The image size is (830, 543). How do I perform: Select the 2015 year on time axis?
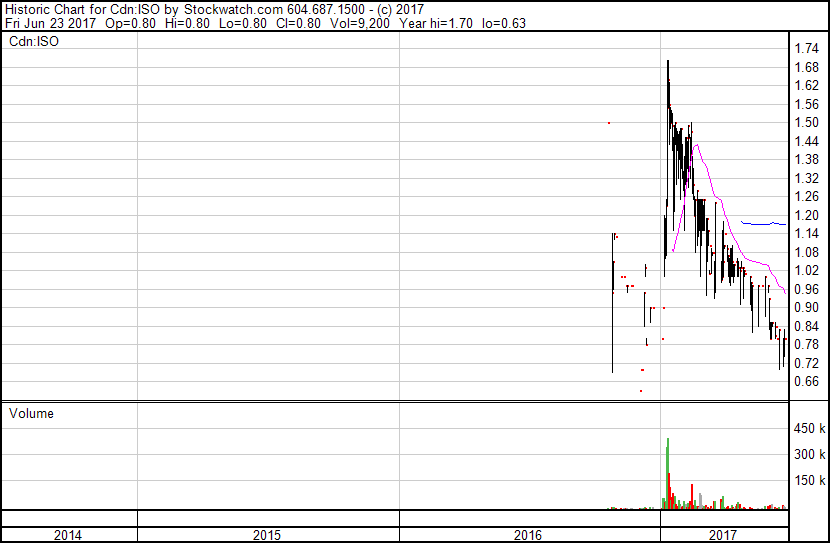coord(267,535)
